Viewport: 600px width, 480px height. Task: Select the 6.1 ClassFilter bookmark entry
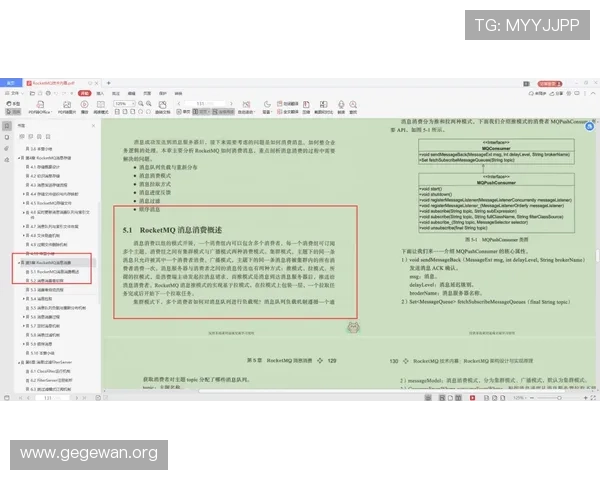click(x=47, y=371)
